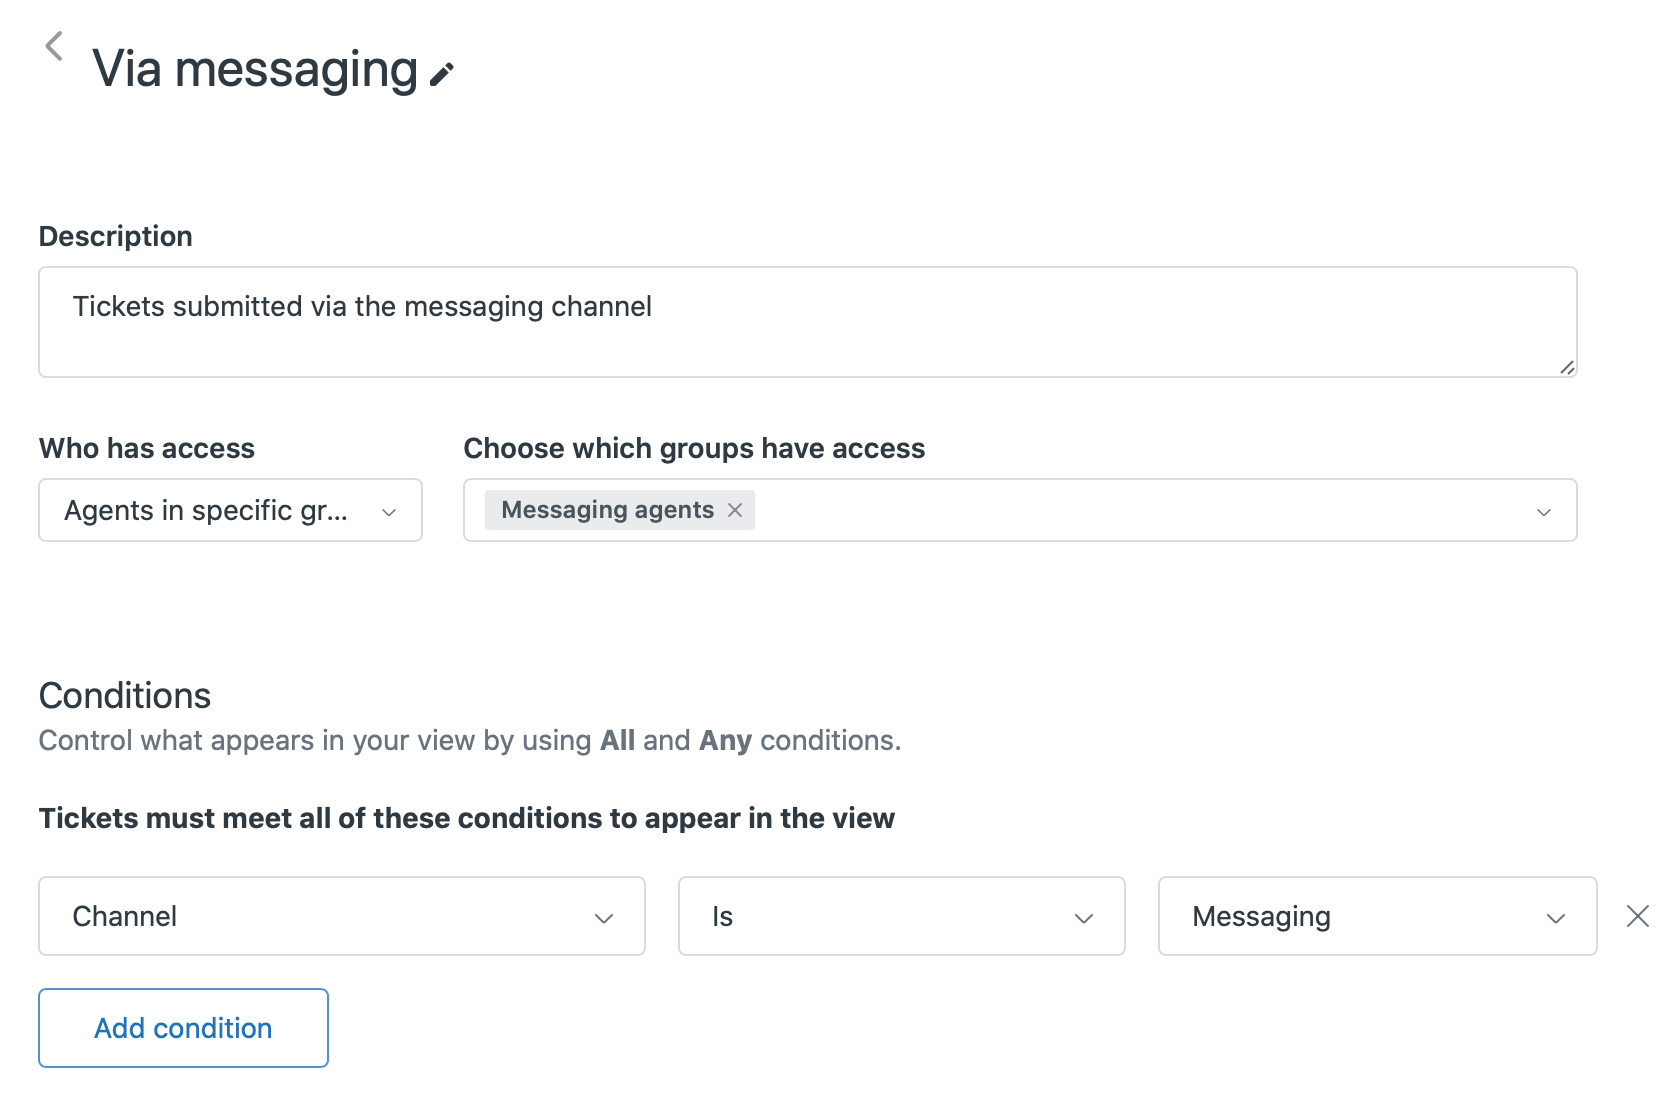This screenshot has height=1104, width=1672.
Task: Remove the Messaging agents group tag
Action: click(x=735, y=510)
